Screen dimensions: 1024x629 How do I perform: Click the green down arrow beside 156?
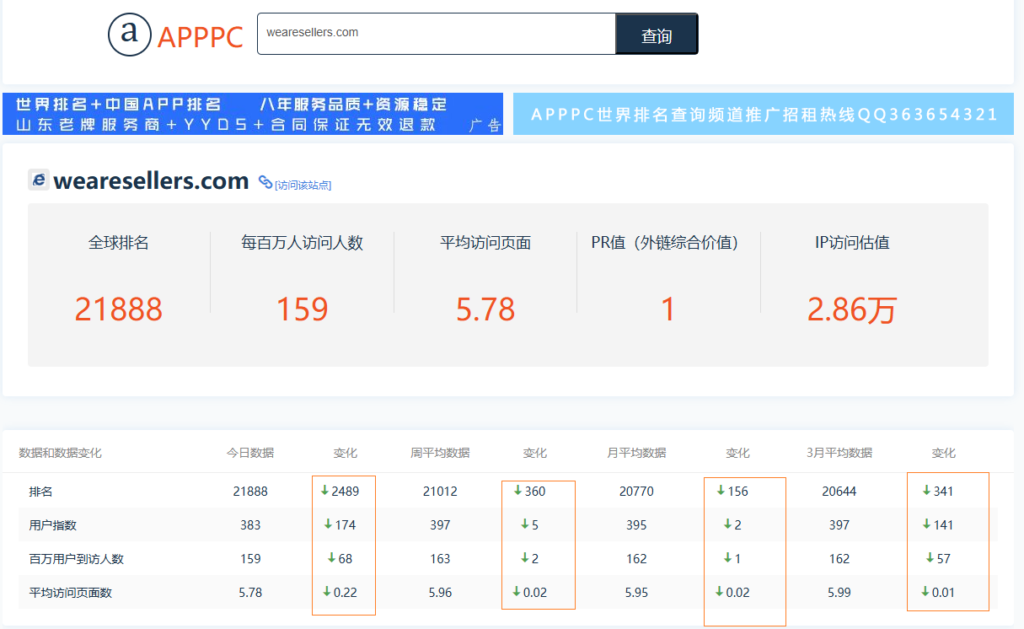pos(721,491)
